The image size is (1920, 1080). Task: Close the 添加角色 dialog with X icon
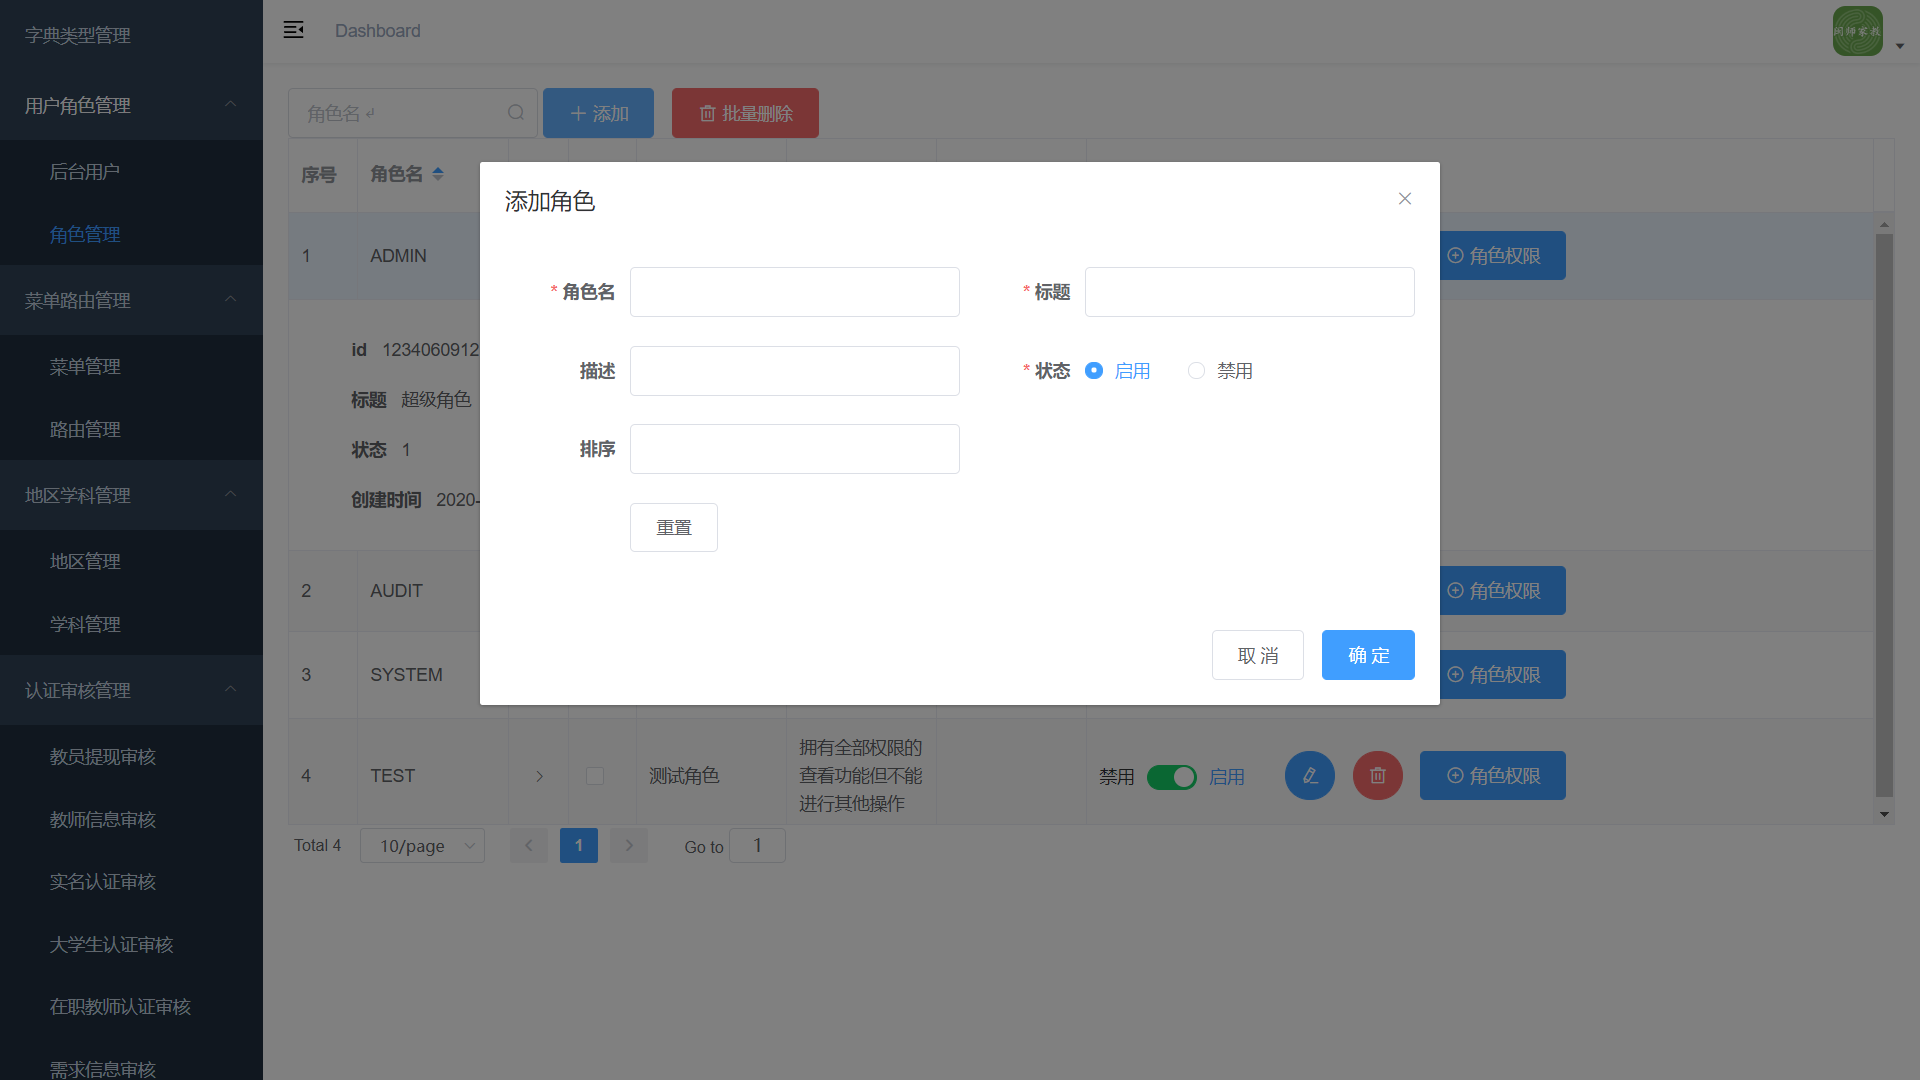1405,199
